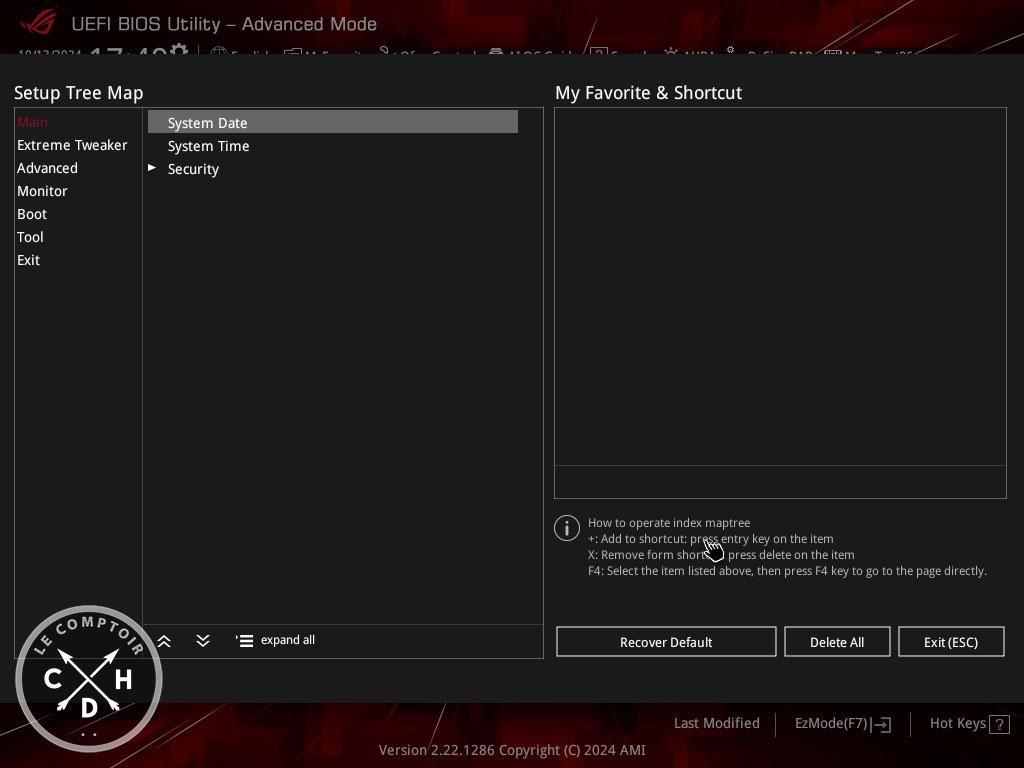Click the EzMode(F7) arrow icon
The height and width of the screenshot is (768, 1024).
882,724
